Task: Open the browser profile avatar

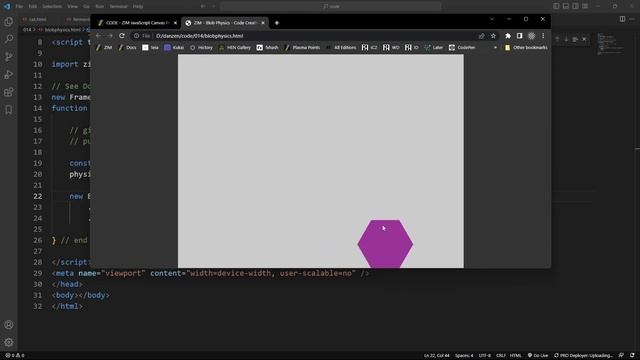Action: click(531, 36)
